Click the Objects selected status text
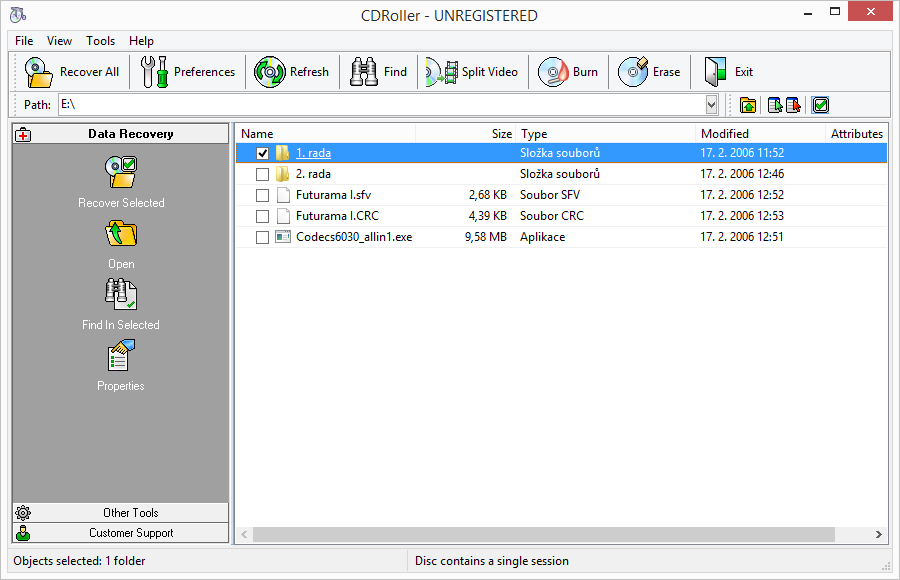 [79, 561]
